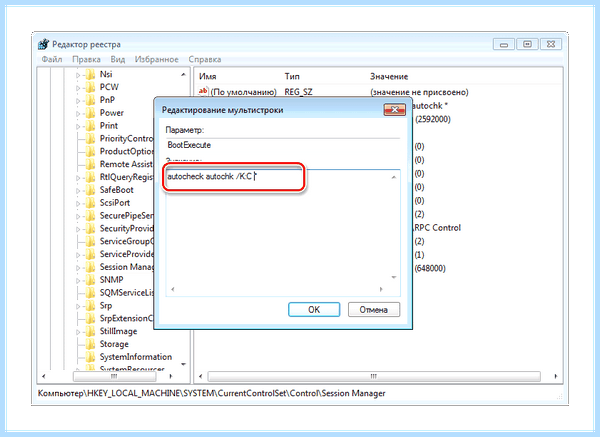
Task: Click the ScsiPort folder icon
Action: tap(90, 203)
